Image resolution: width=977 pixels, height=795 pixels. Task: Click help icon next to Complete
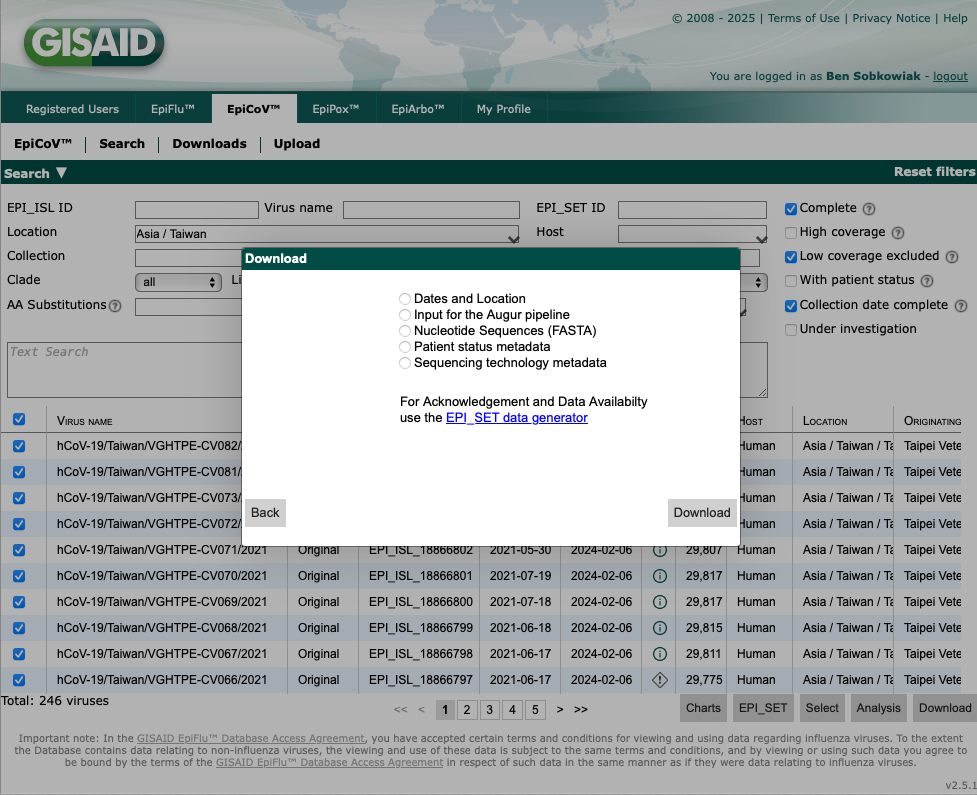(869, 209)
